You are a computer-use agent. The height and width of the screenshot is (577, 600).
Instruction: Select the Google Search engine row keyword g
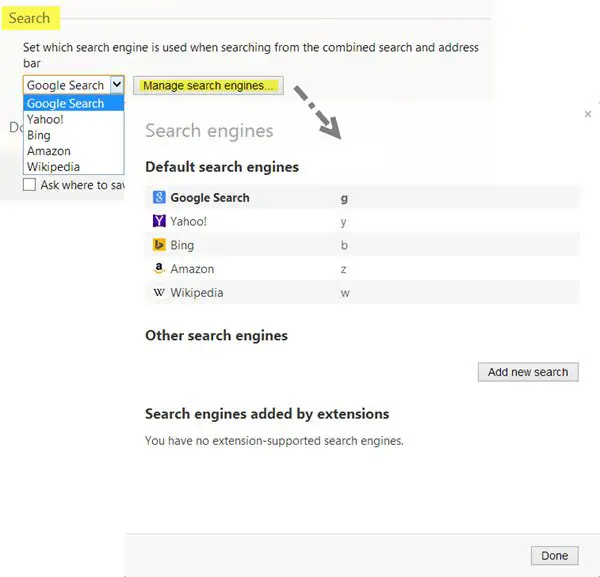(x=345, y=198)
